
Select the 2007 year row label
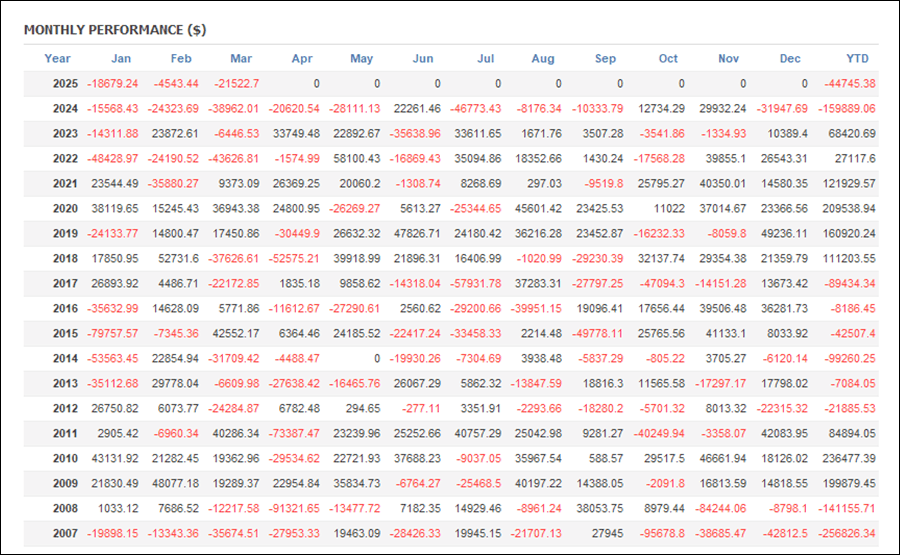coord(65,534)
